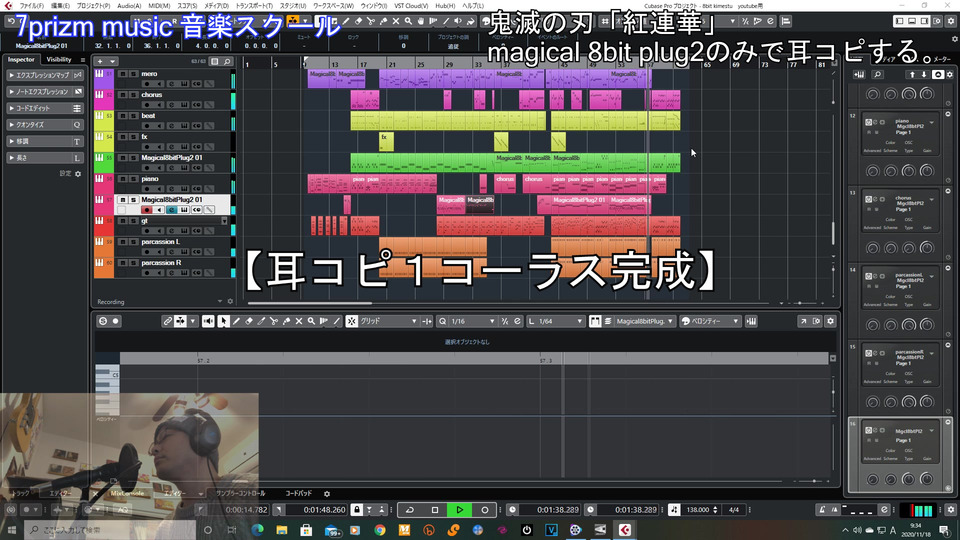Click the locator lock icon in transport bar

[356, 509]
